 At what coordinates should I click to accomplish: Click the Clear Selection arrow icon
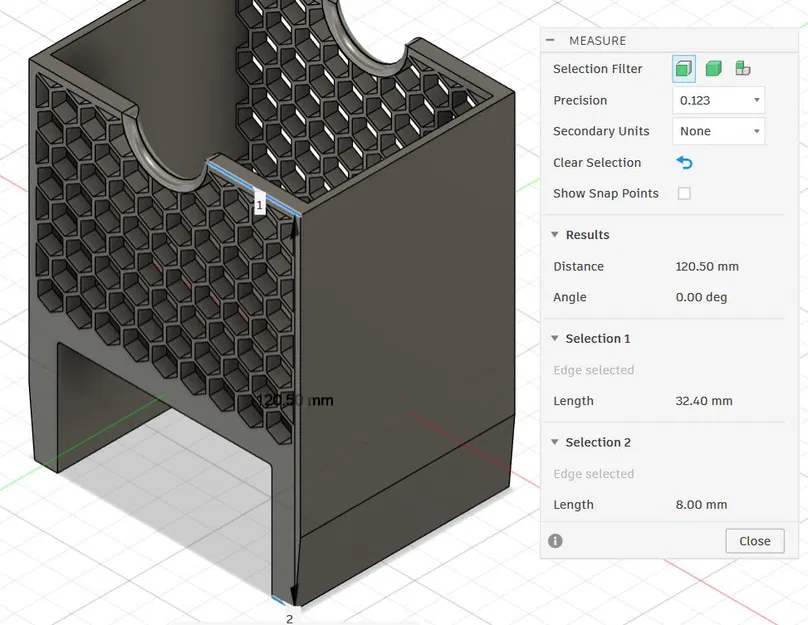[684, 163]
